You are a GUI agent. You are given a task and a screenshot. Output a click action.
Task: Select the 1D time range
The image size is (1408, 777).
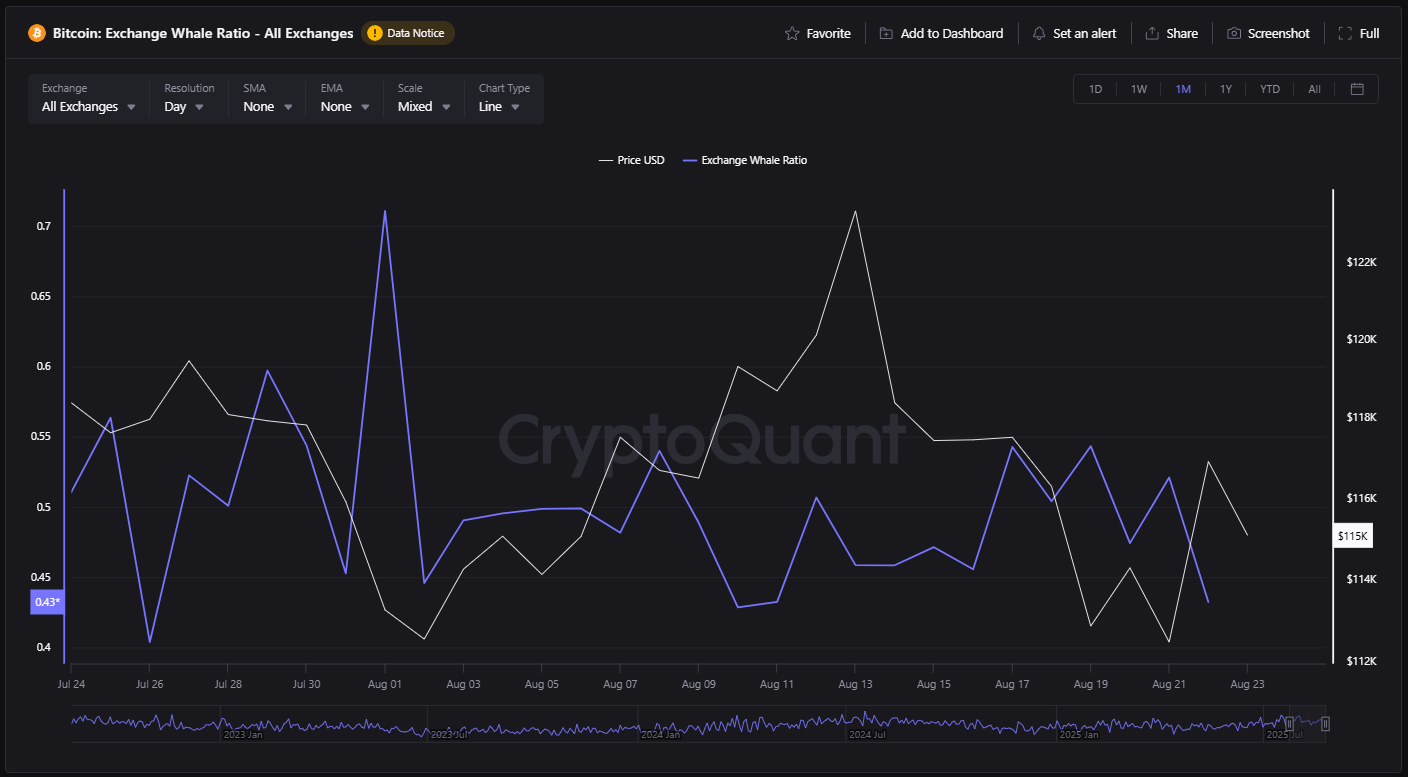[1095, 89]
